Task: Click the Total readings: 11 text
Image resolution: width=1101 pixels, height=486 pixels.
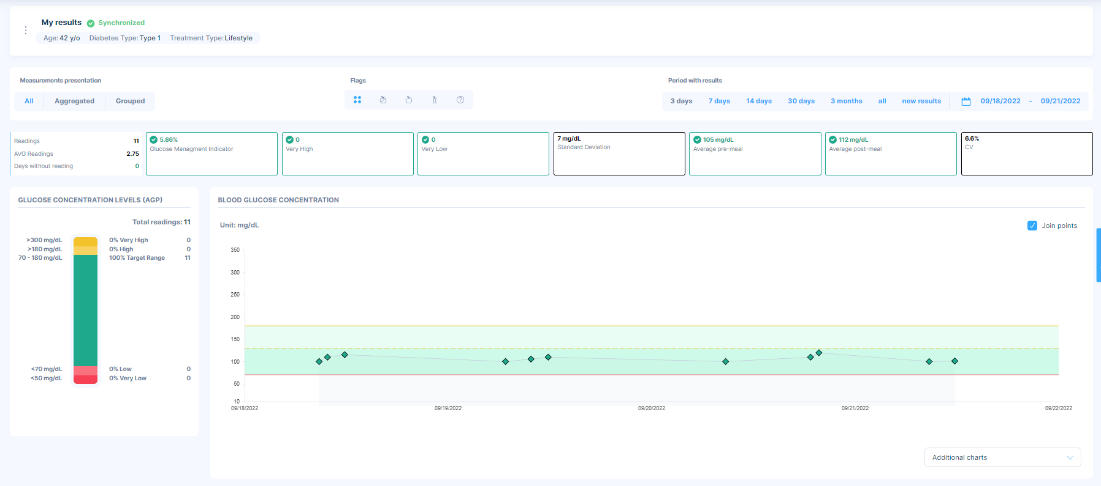Action: (x=161, y=222)
